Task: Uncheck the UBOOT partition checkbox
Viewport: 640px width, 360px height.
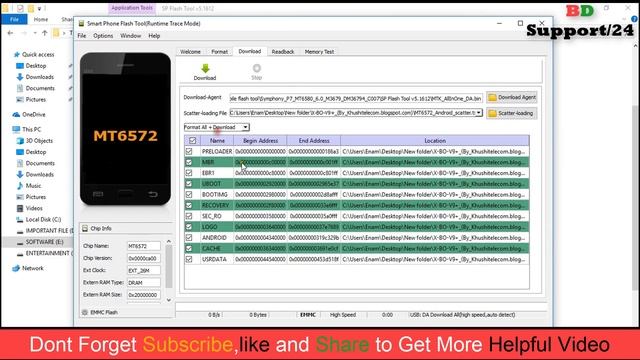Action: point(189,184)
